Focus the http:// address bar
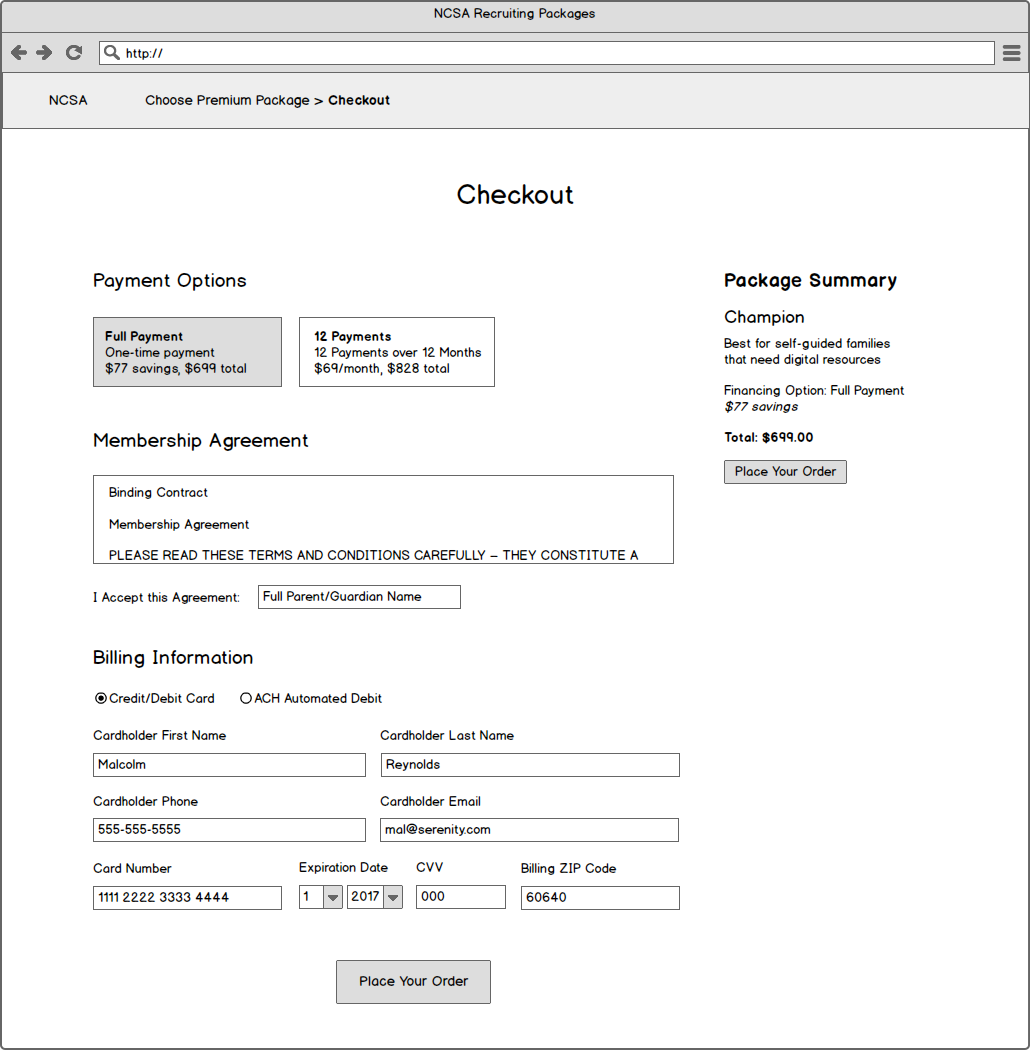This screenshot has width=1030, height=1050. (546, 53)
